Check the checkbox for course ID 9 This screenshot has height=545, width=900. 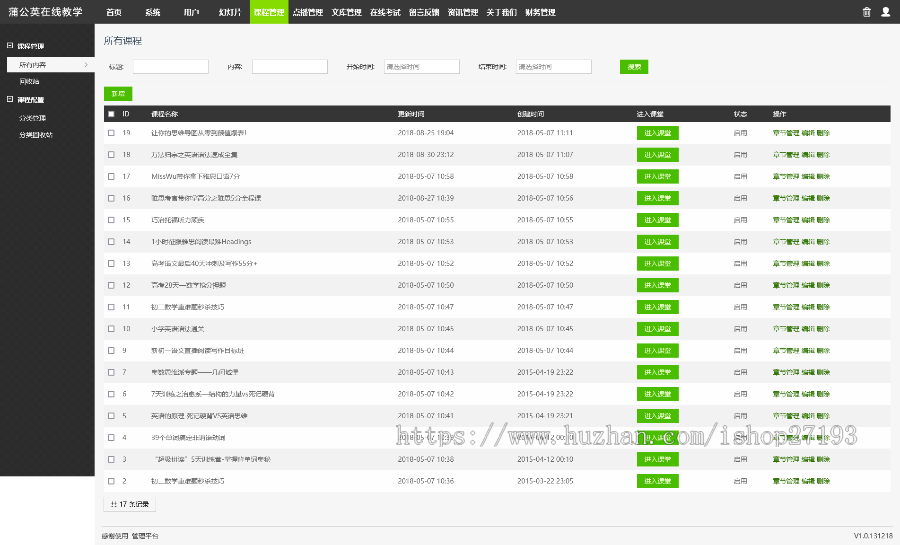pos(111,351)
